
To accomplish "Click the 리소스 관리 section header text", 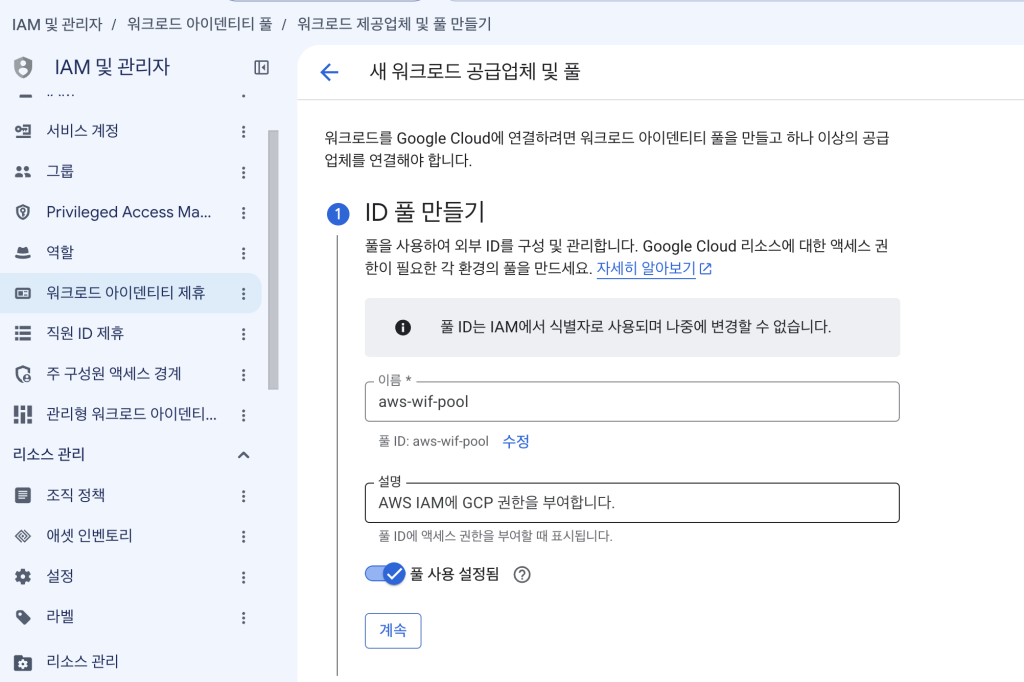I will pos(49,455).
